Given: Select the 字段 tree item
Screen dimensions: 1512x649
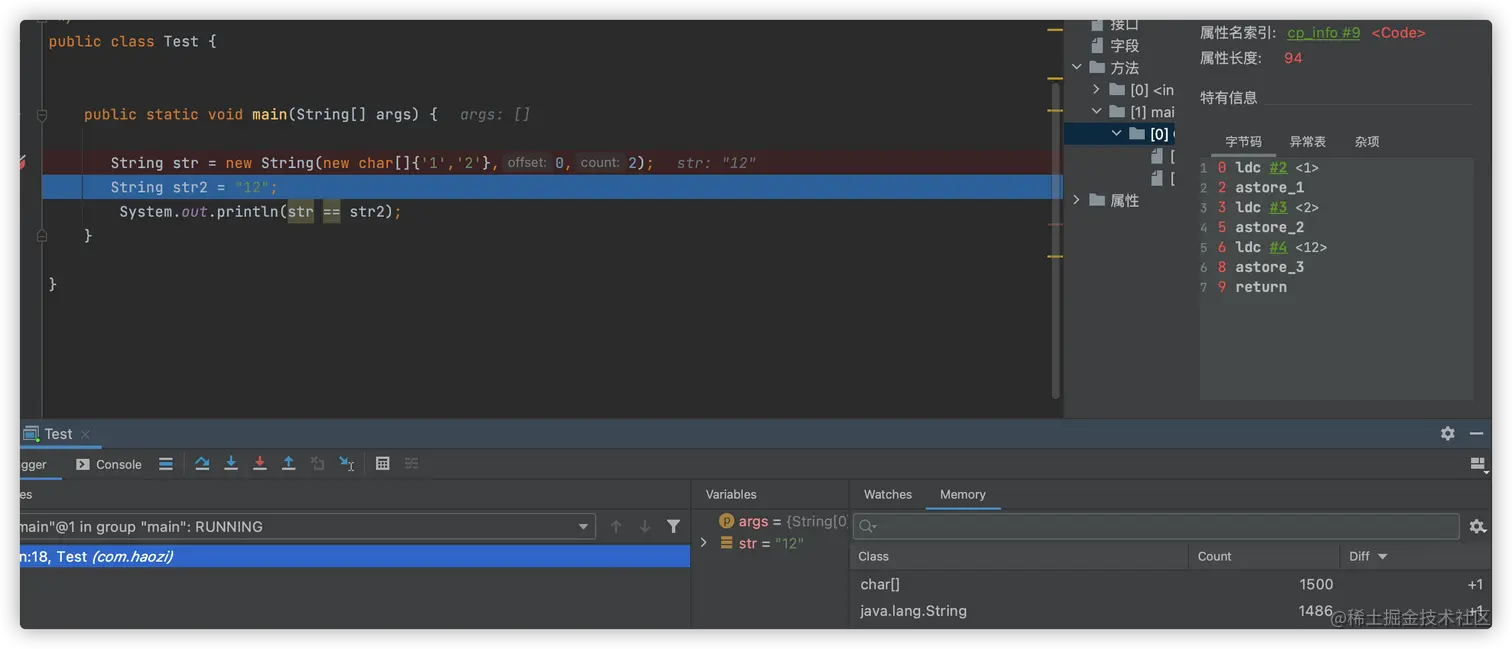Looking at the screenshot, I should (1124, 46).
